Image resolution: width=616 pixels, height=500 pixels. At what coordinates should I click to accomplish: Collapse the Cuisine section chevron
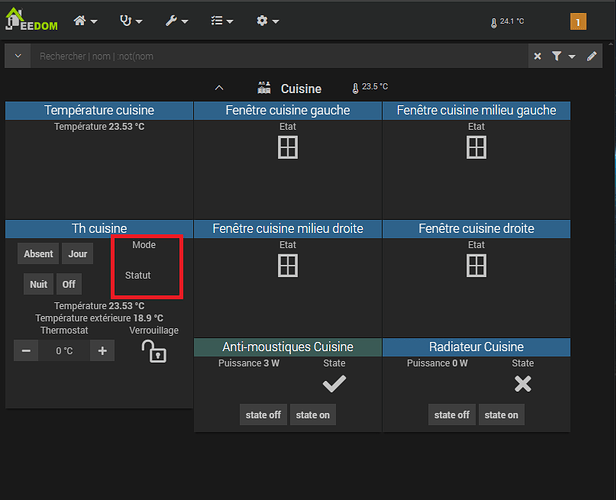[219, 88]
